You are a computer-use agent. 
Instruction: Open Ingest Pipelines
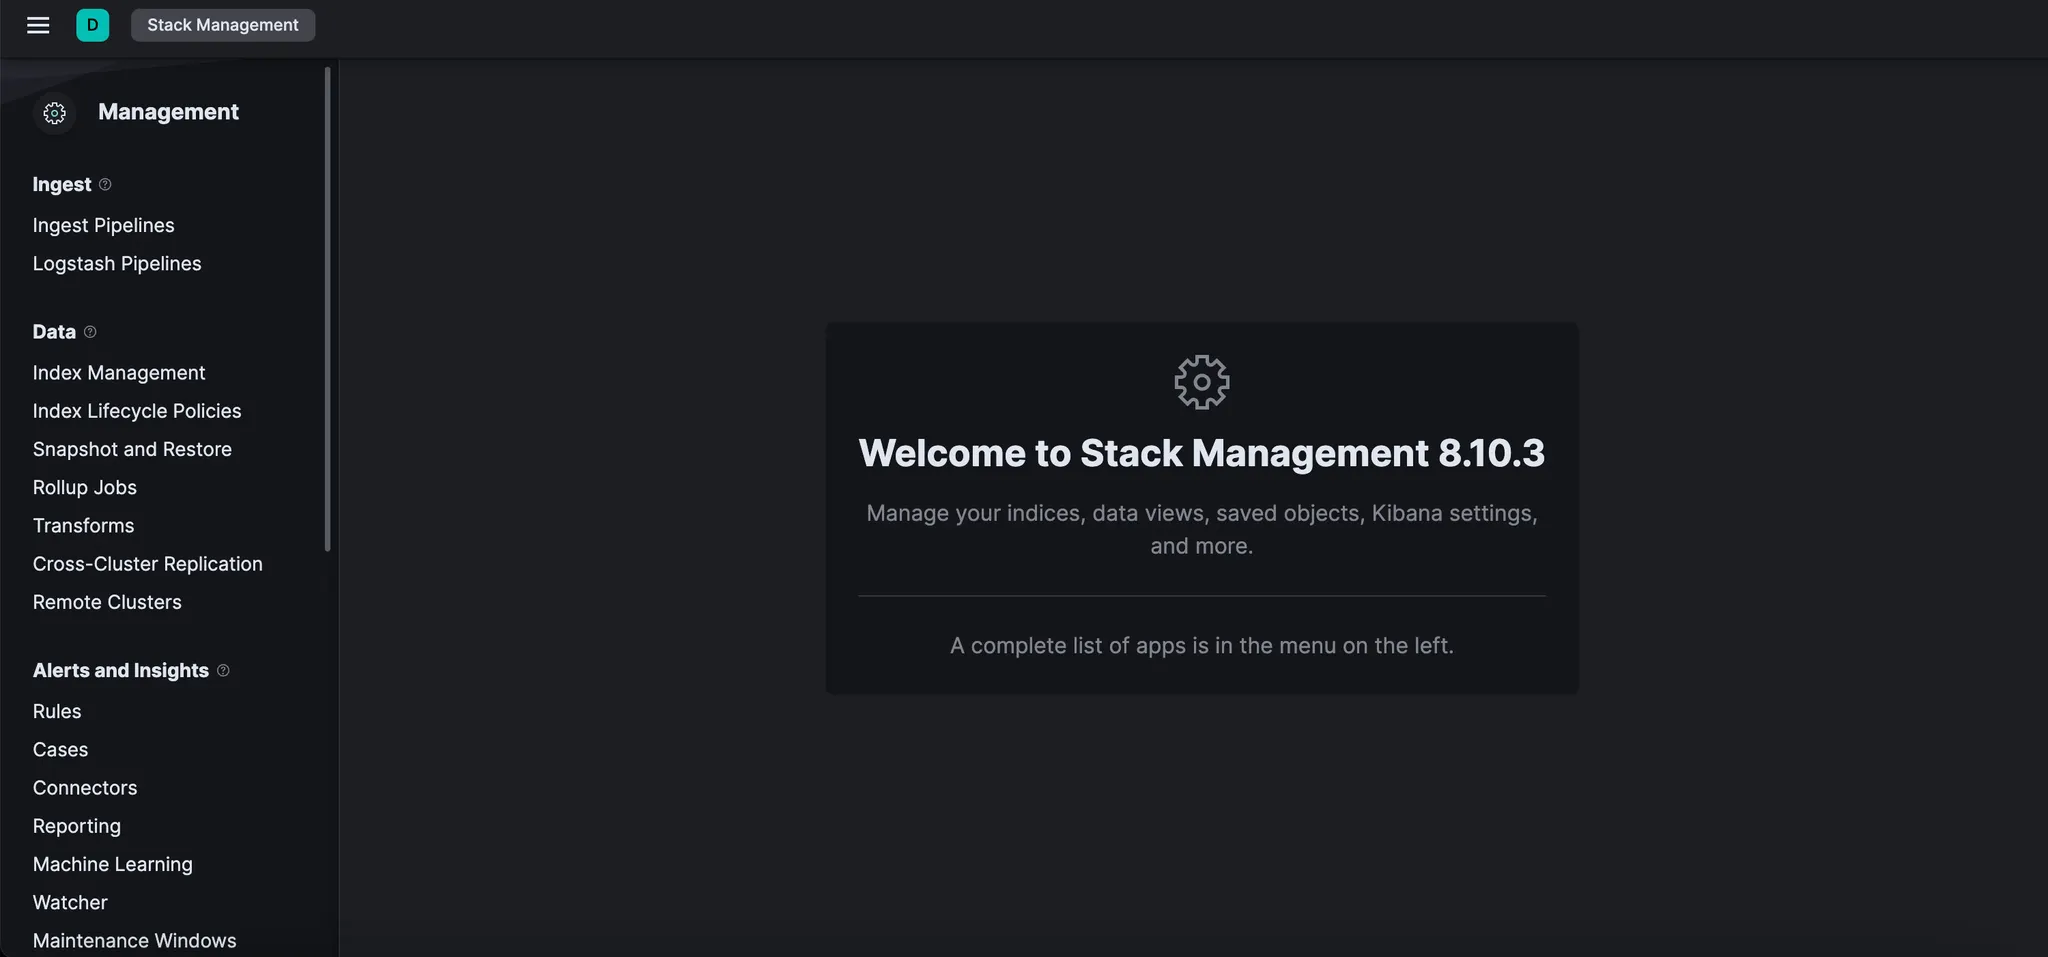click(x=103, y=226)
